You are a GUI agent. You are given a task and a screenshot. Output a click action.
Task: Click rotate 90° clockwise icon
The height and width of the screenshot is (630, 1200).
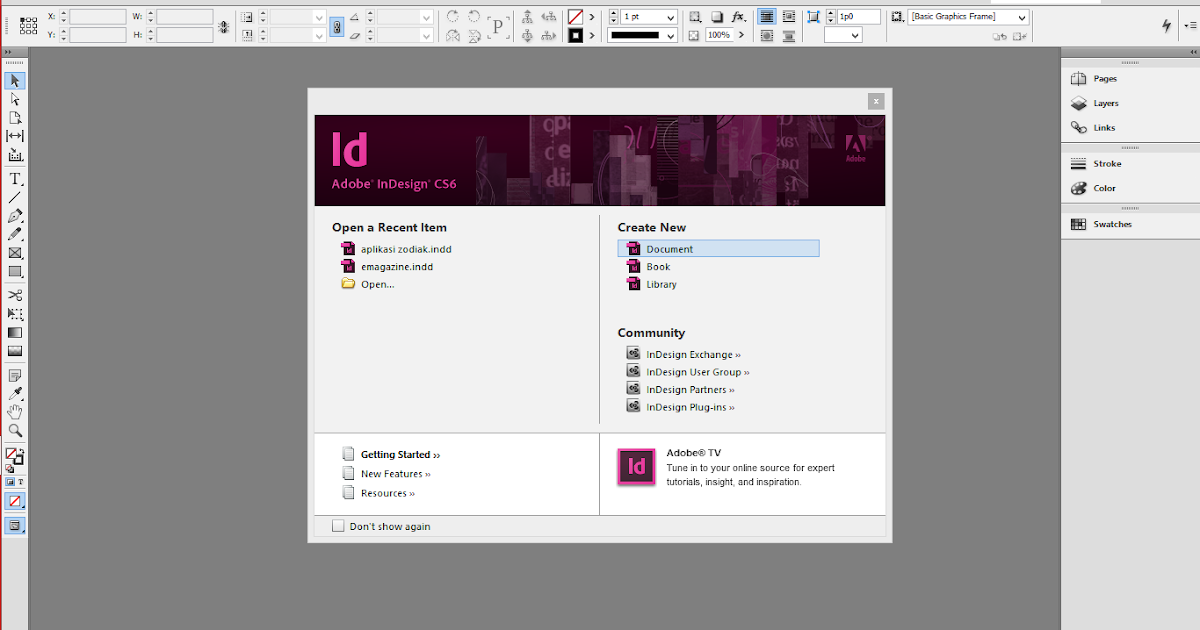453,16
